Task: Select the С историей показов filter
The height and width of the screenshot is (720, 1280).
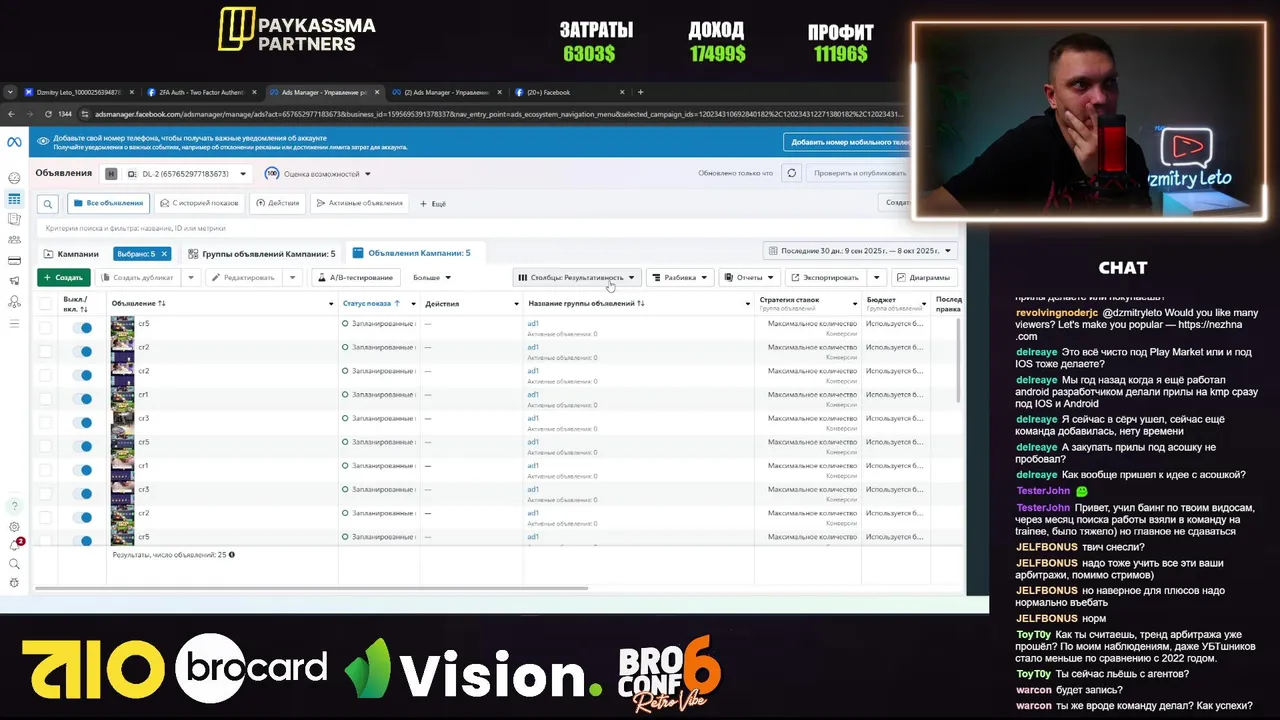Action: [199, 203]
